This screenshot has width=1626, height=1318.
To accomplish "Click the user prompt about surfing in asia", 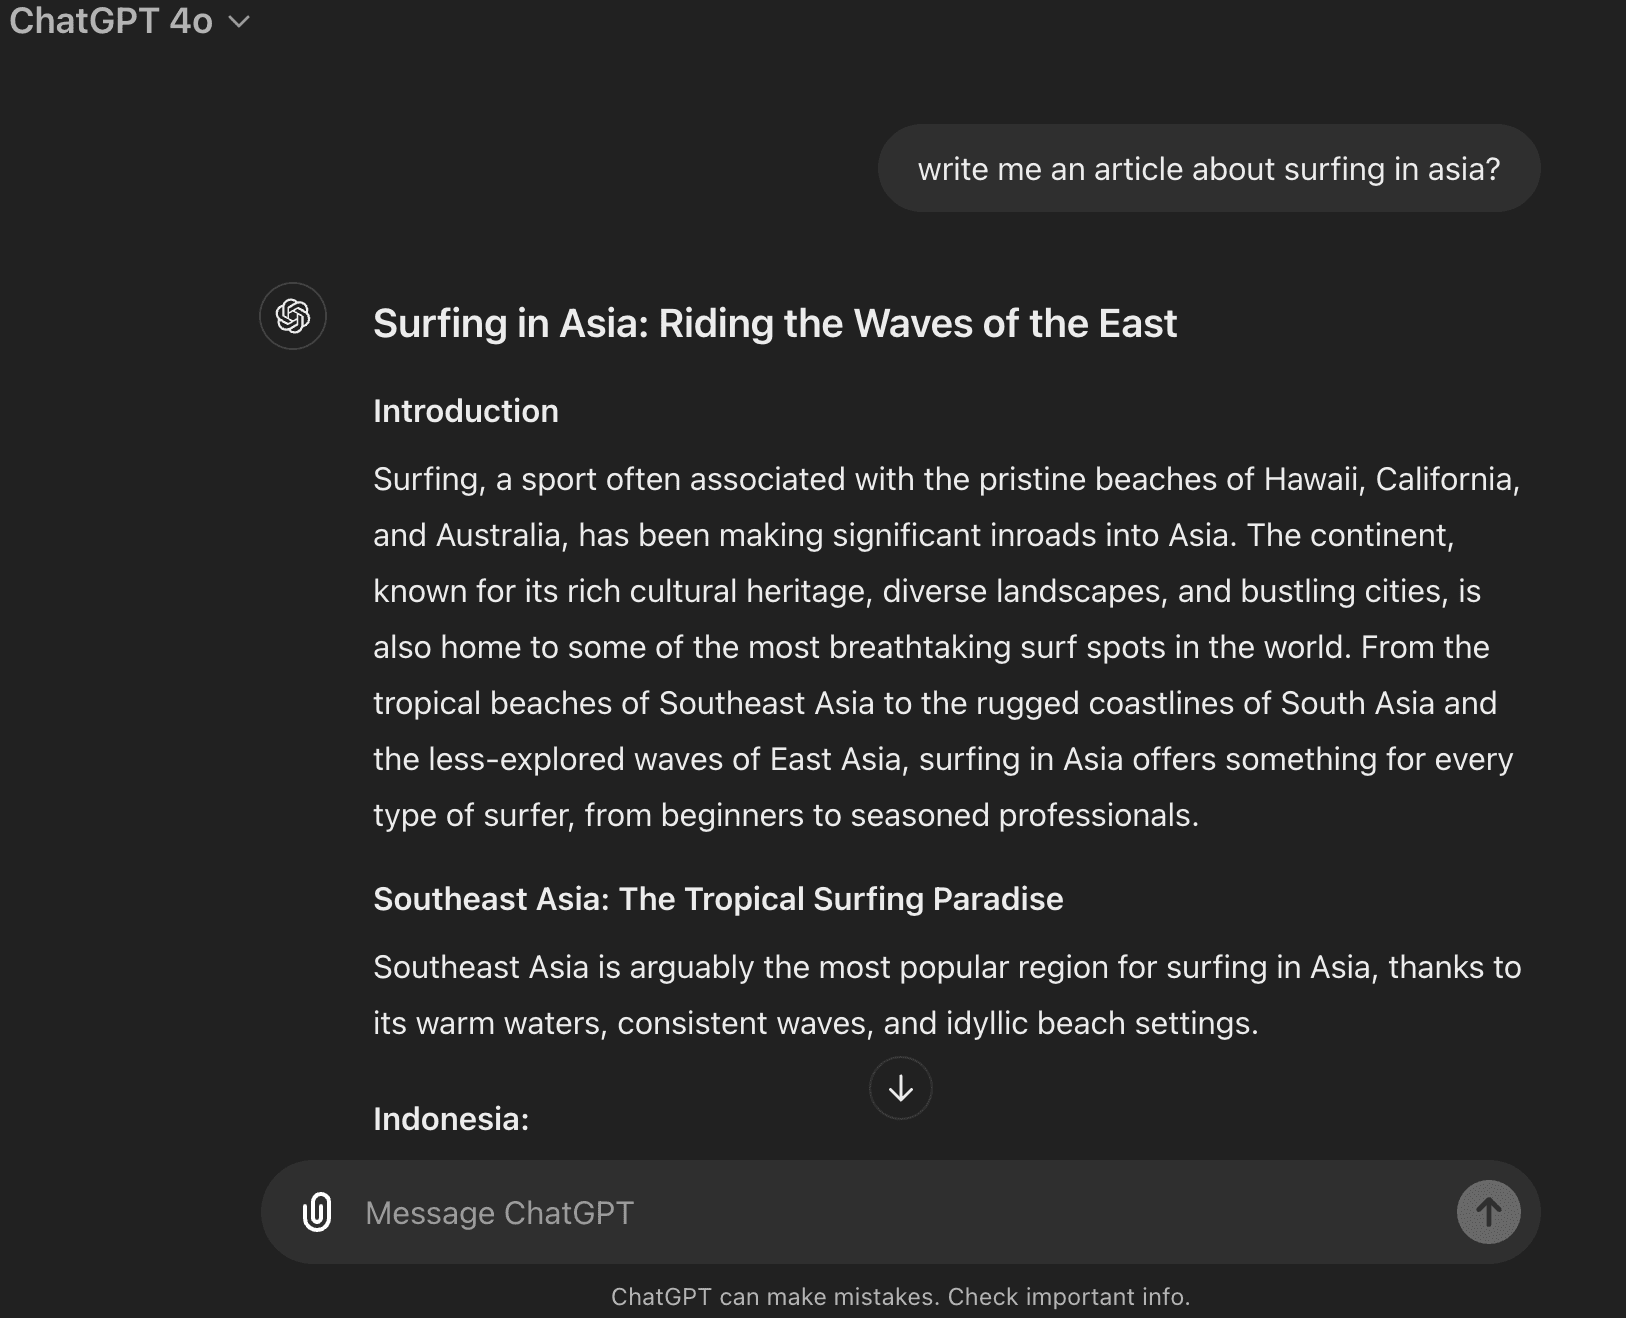I will point(1208,169).
